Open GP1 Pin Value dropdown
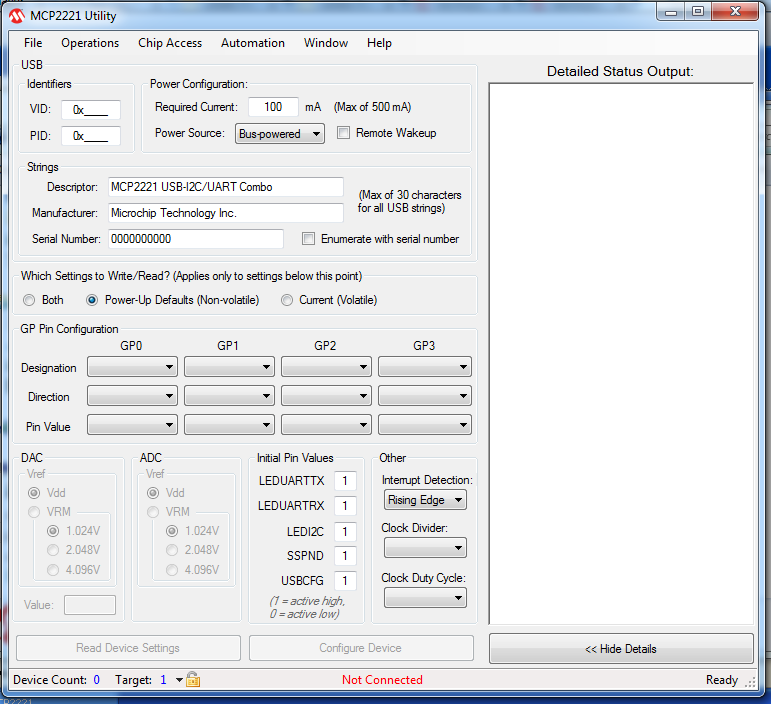The height and width of the screenshot is (704, 771). [229, 425]
